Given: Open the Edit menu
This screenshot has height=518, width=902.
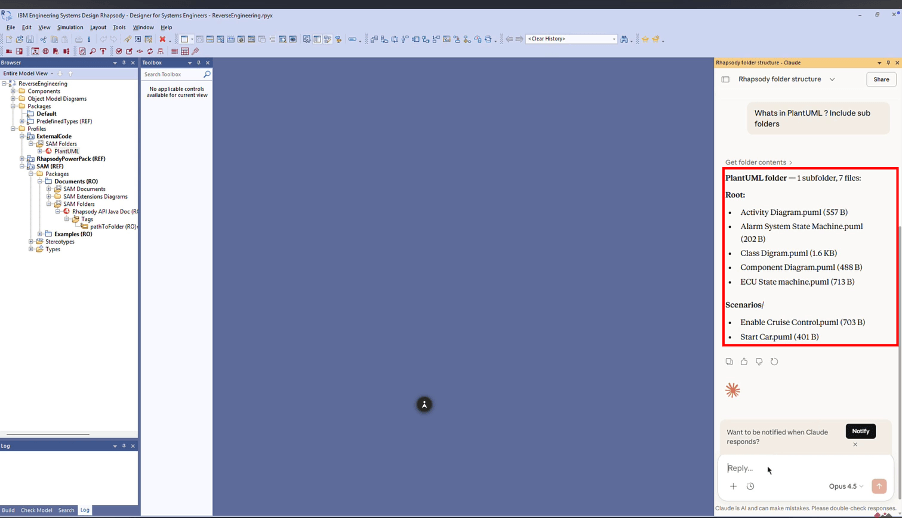Looking at the screenshot, I should pos(26,27).
